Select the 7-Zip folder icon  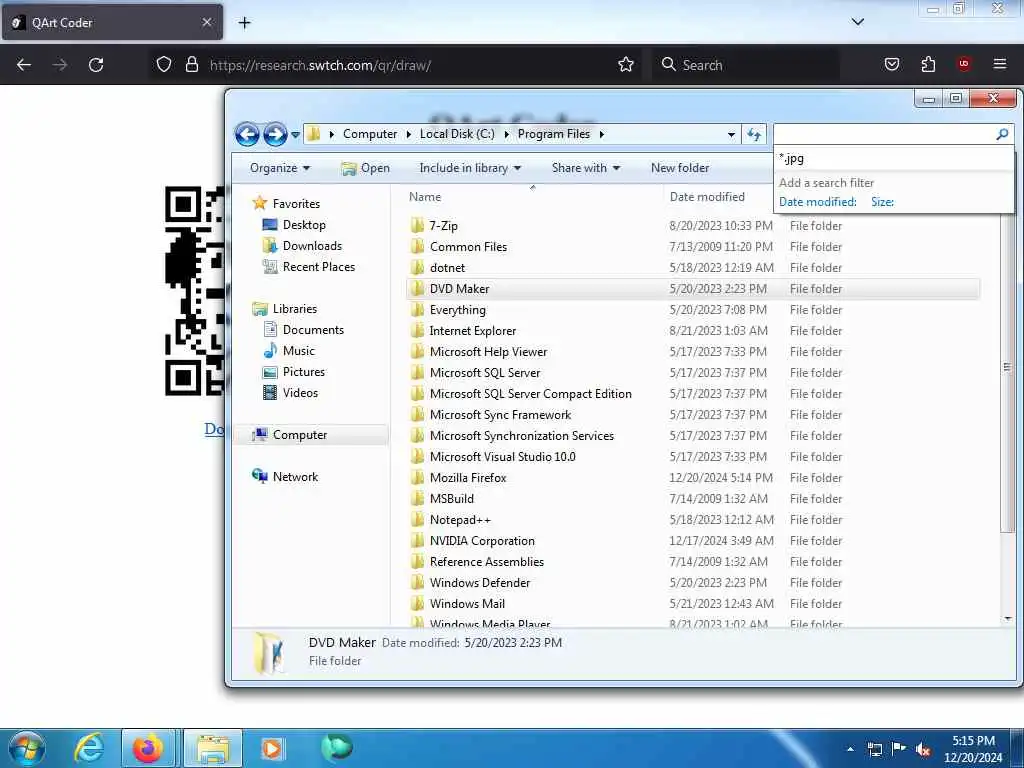click(417, 226)
